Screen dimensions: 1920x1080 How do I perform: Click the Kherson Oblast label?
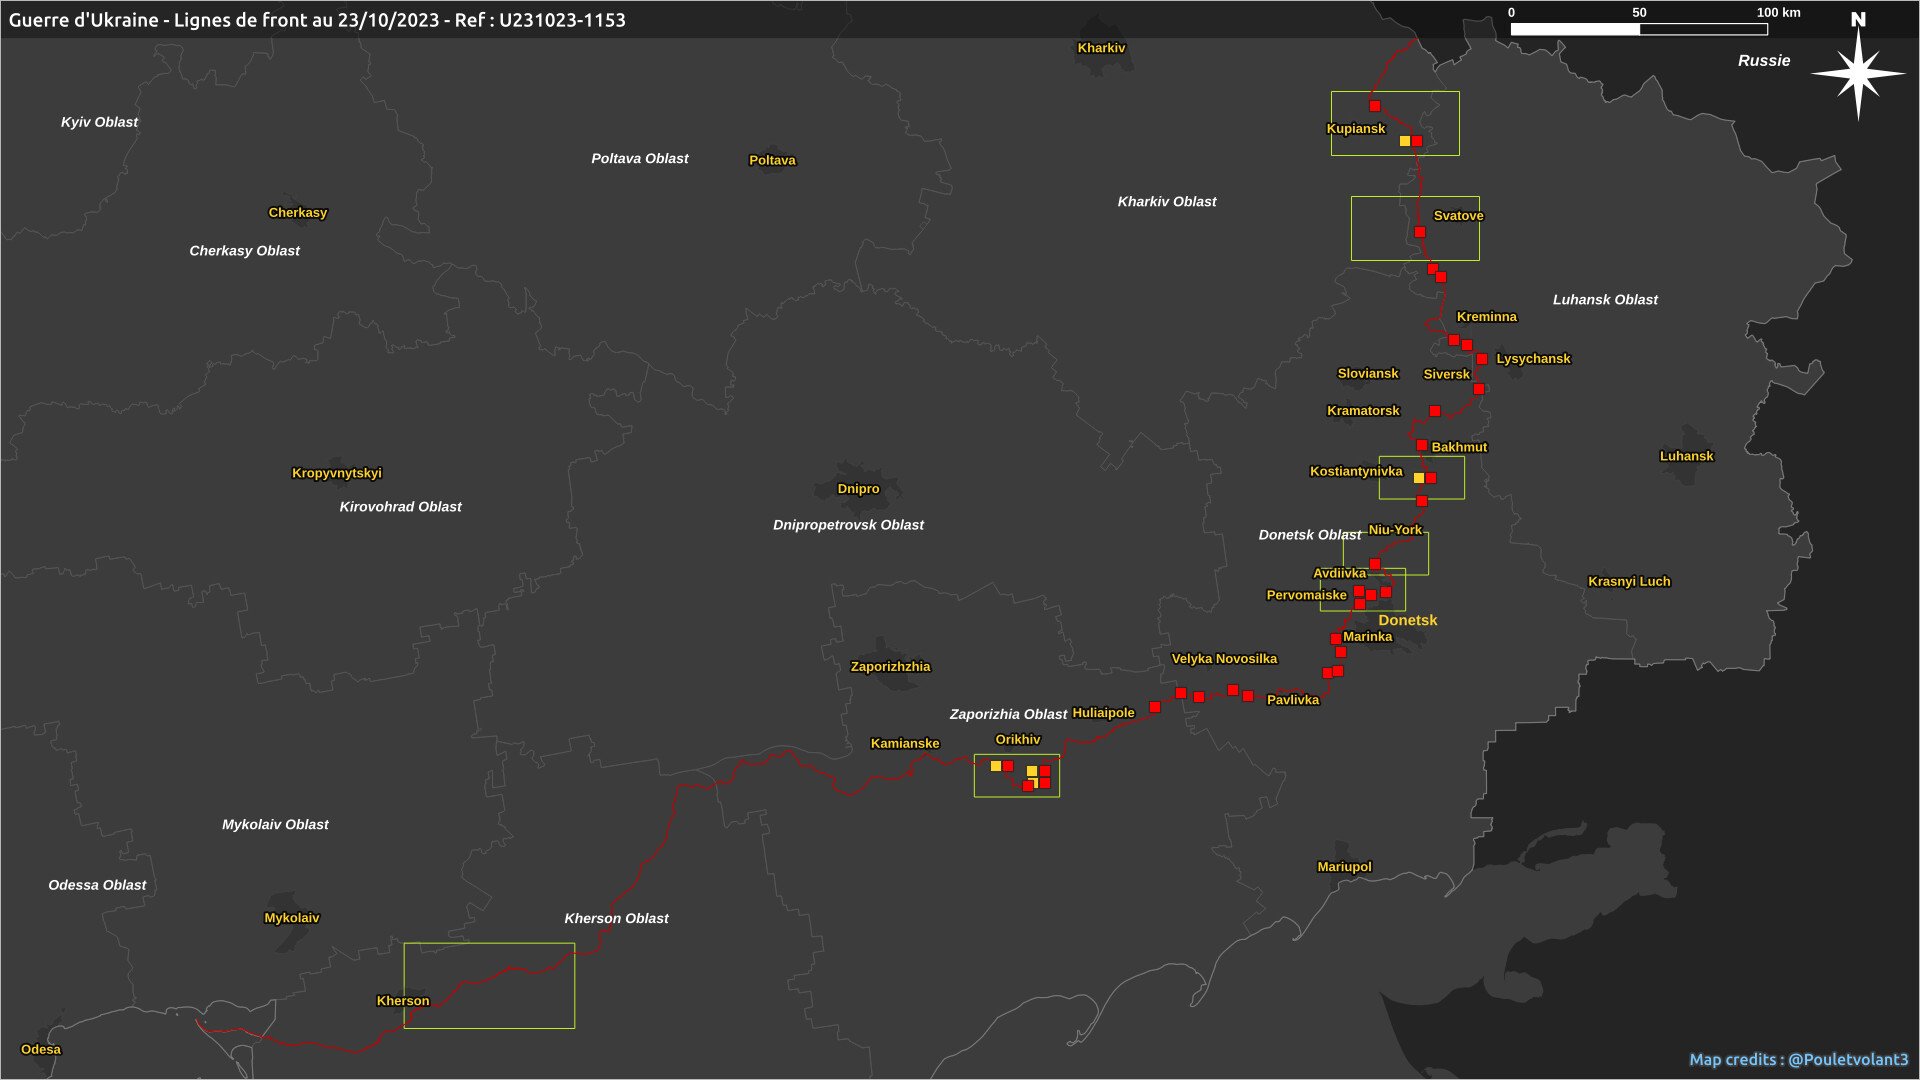[x=616, y=919]
